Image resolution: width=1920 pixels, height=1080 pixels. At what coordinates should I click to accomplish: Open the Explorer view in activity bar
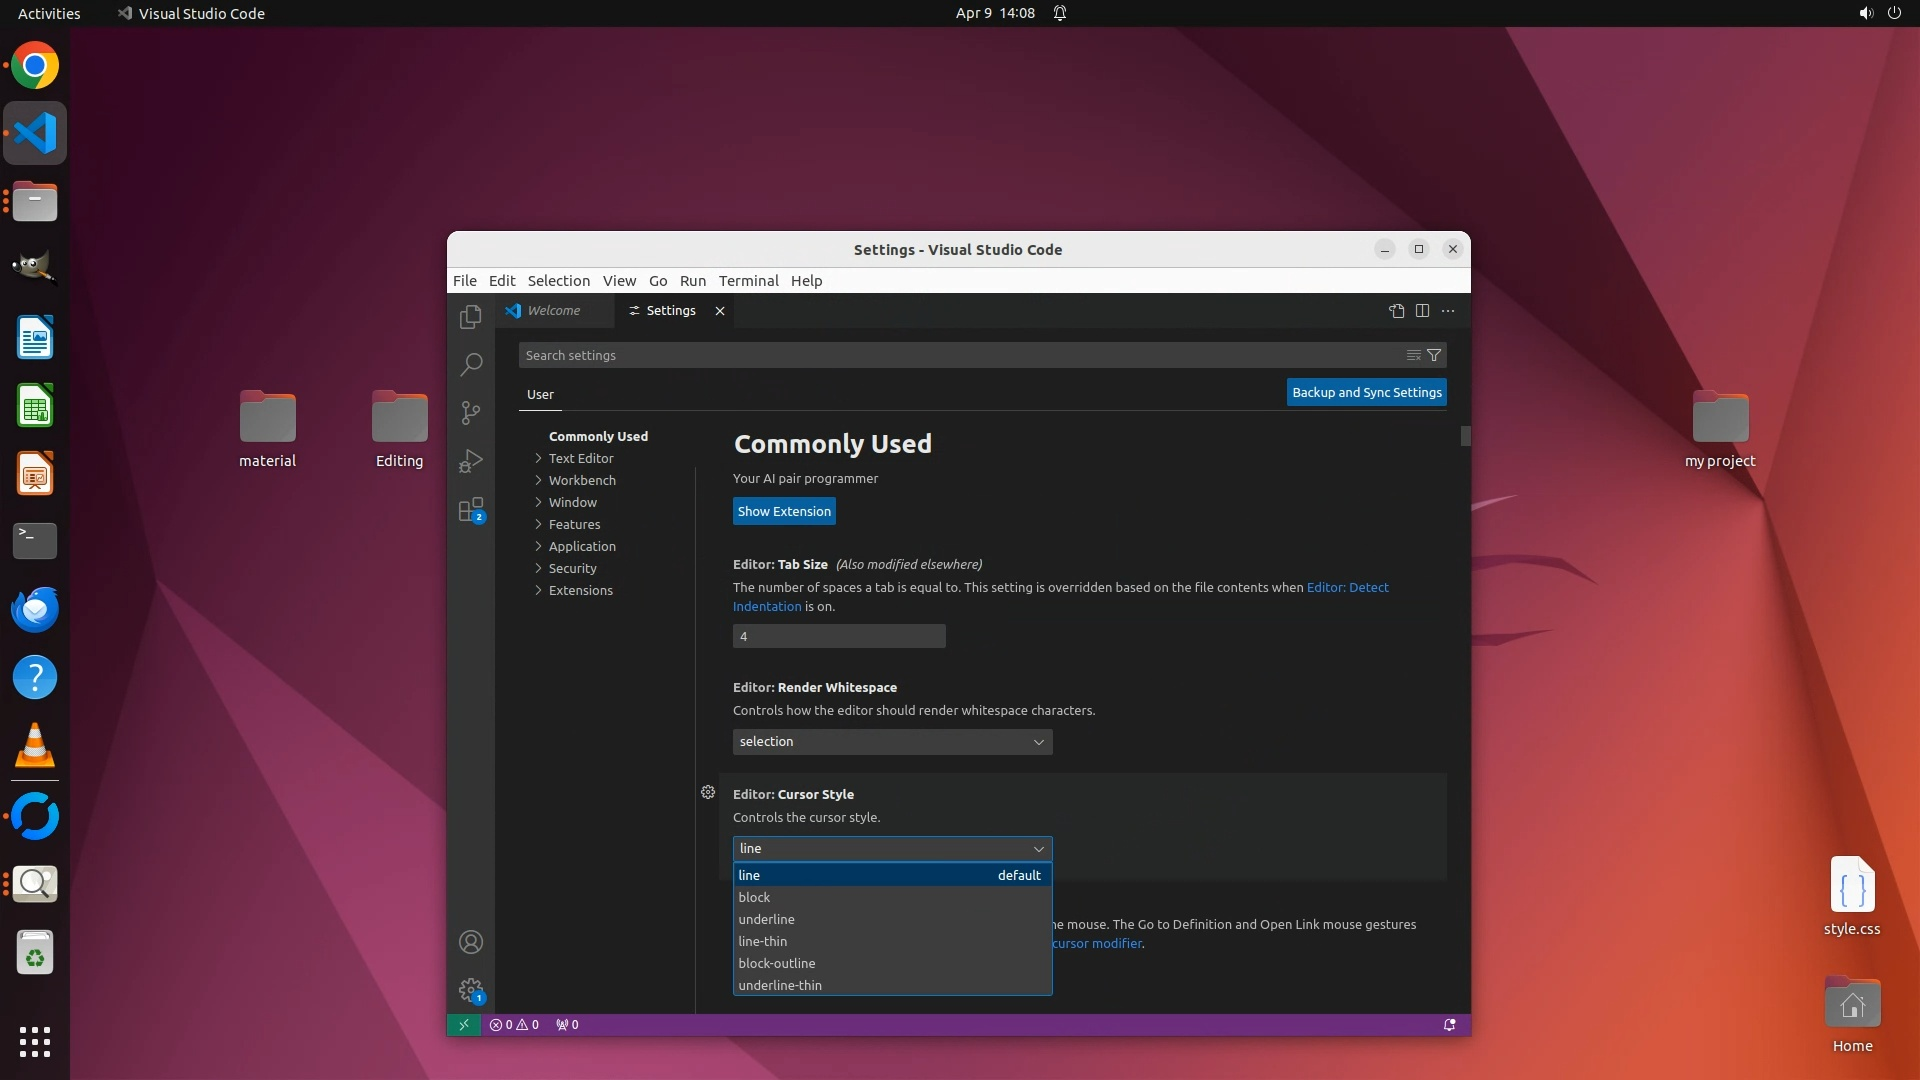470,317
